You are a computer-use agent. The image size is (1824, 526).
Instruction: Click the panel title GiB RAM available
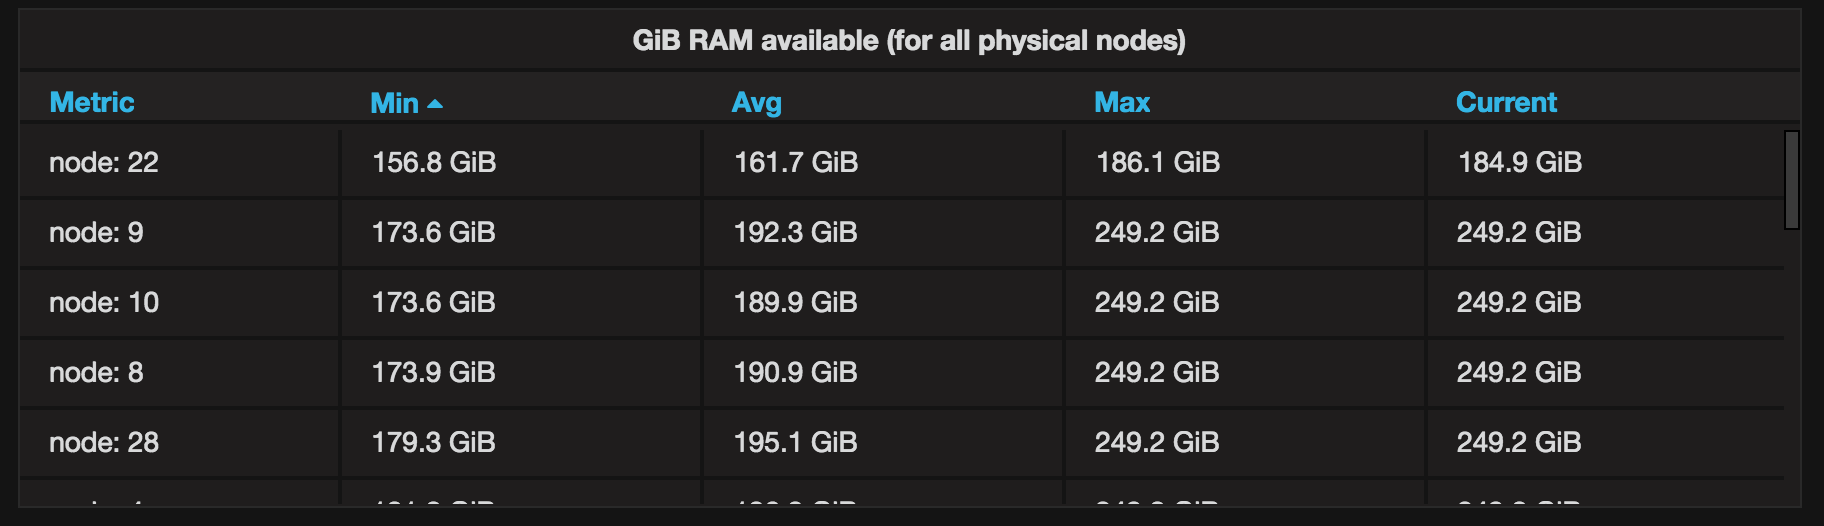[x=909, y=41]
